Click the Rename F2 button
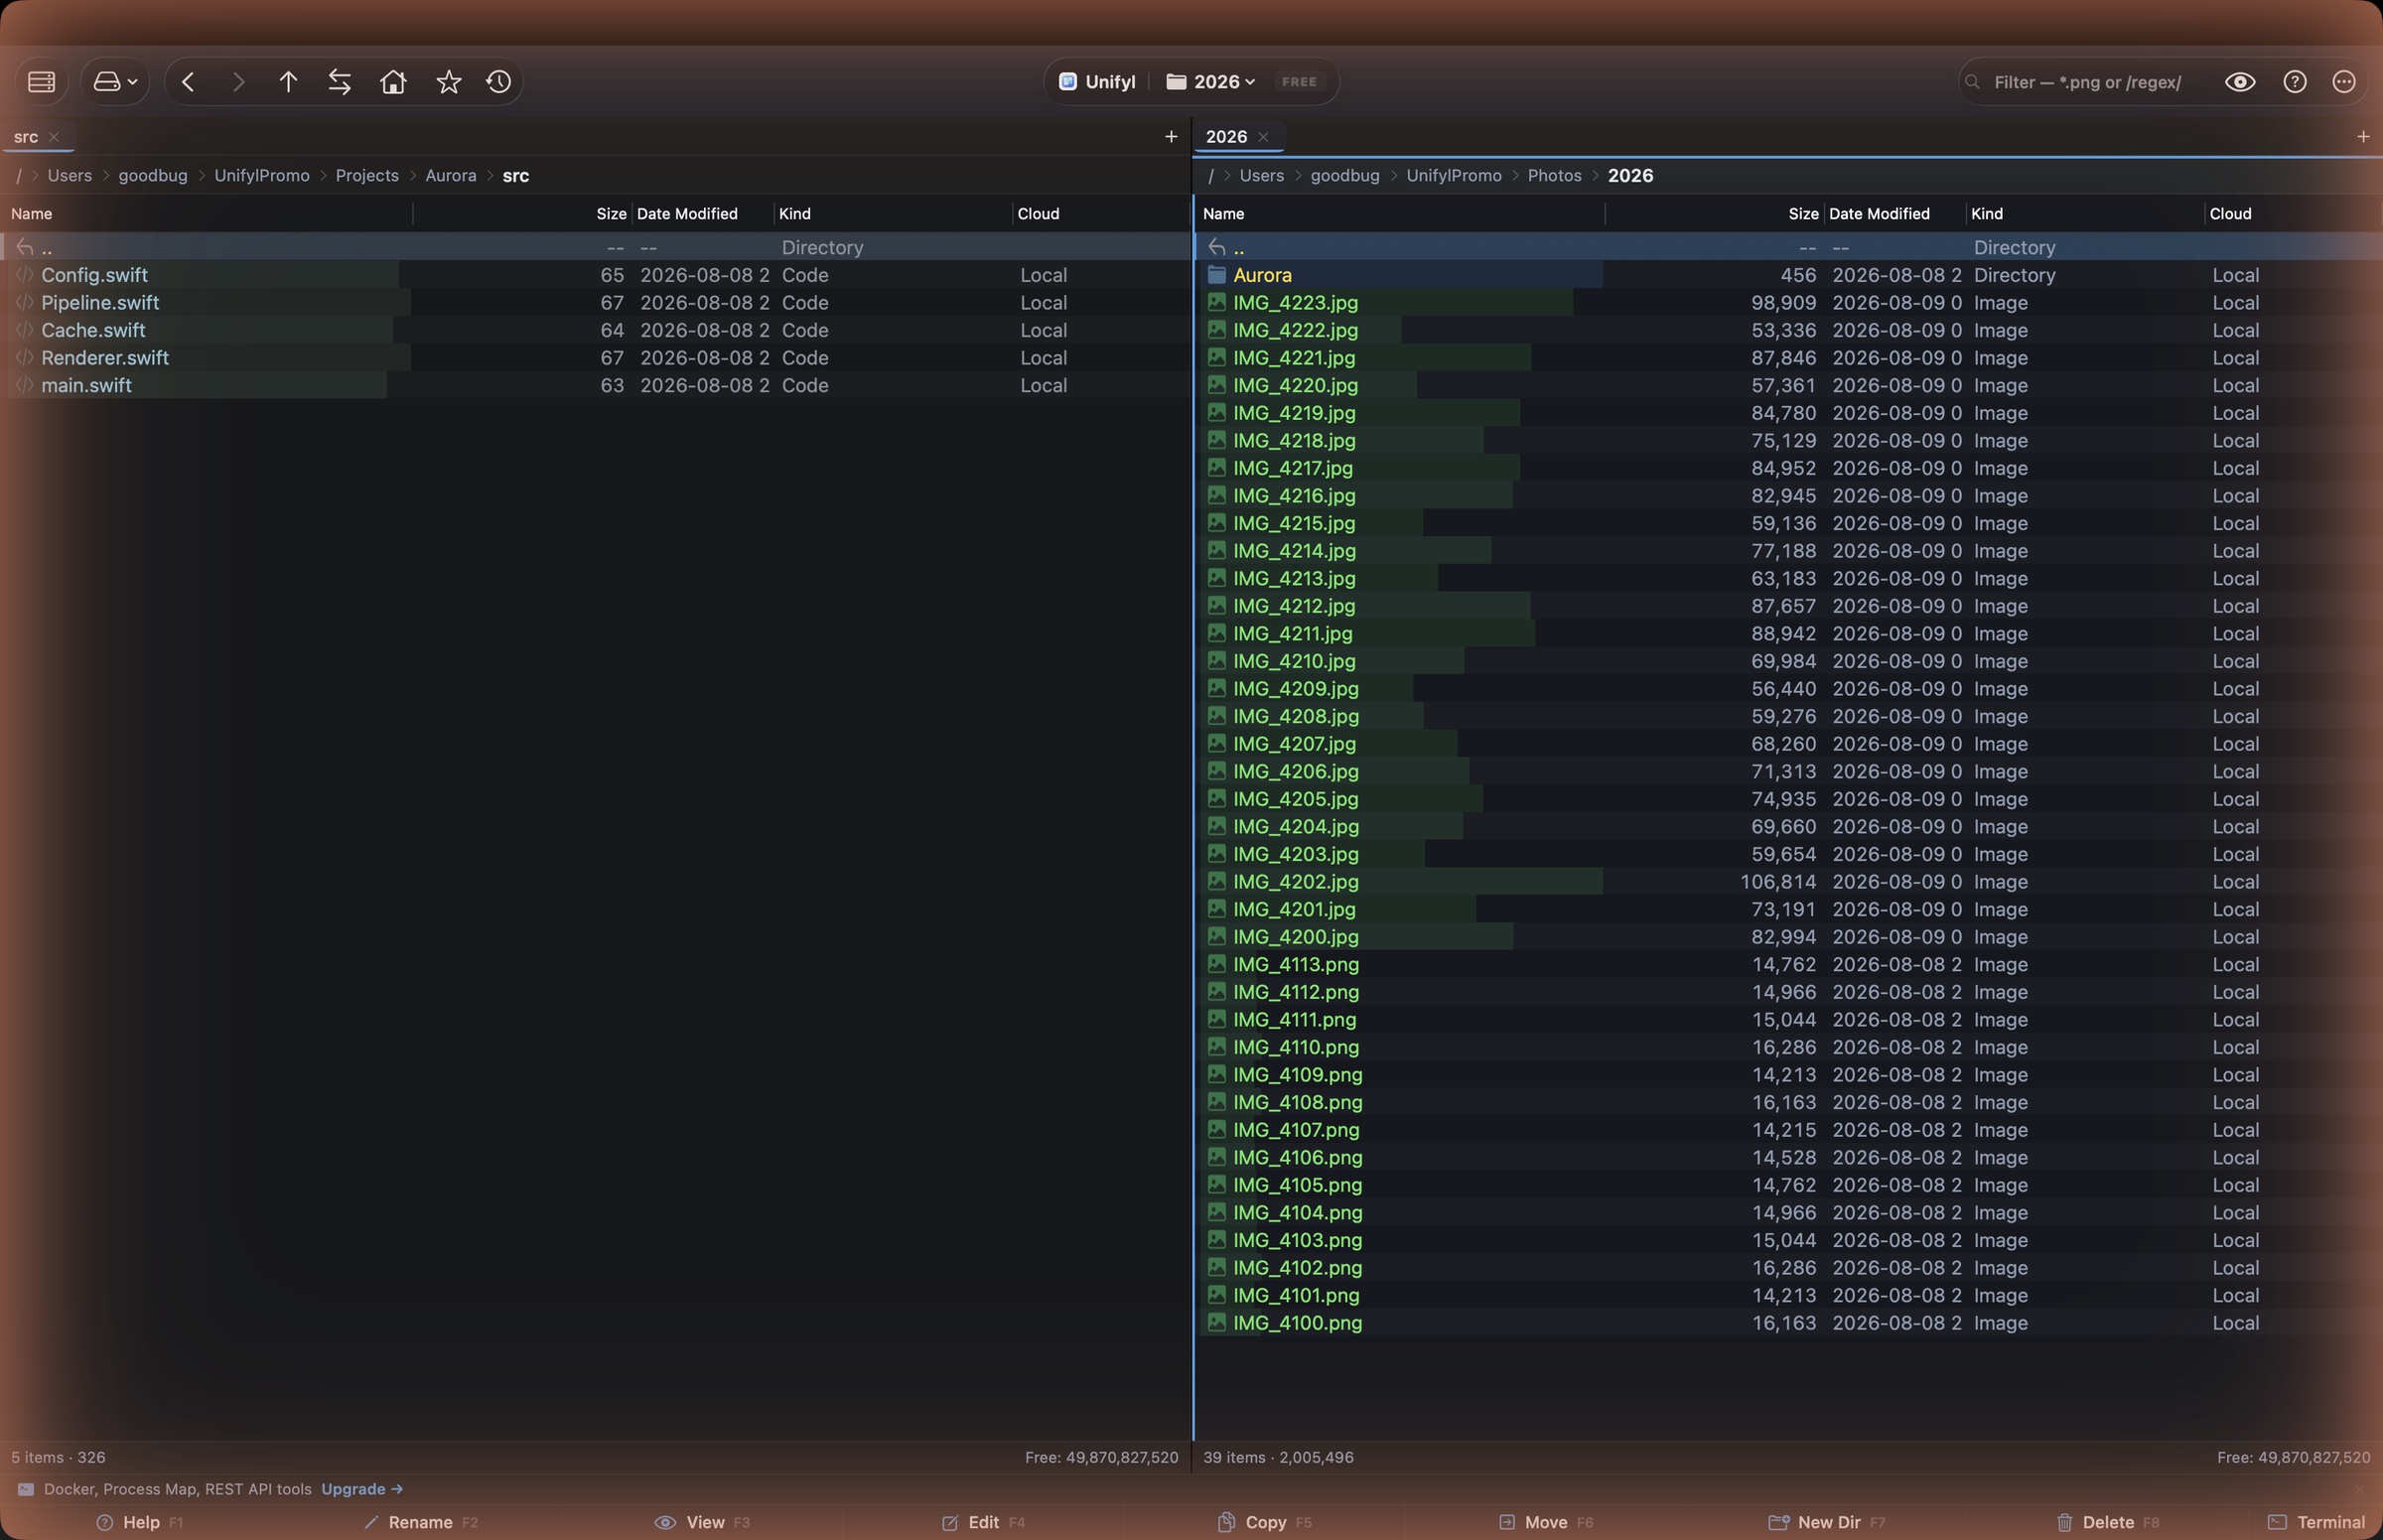 tap(420, 1522)
